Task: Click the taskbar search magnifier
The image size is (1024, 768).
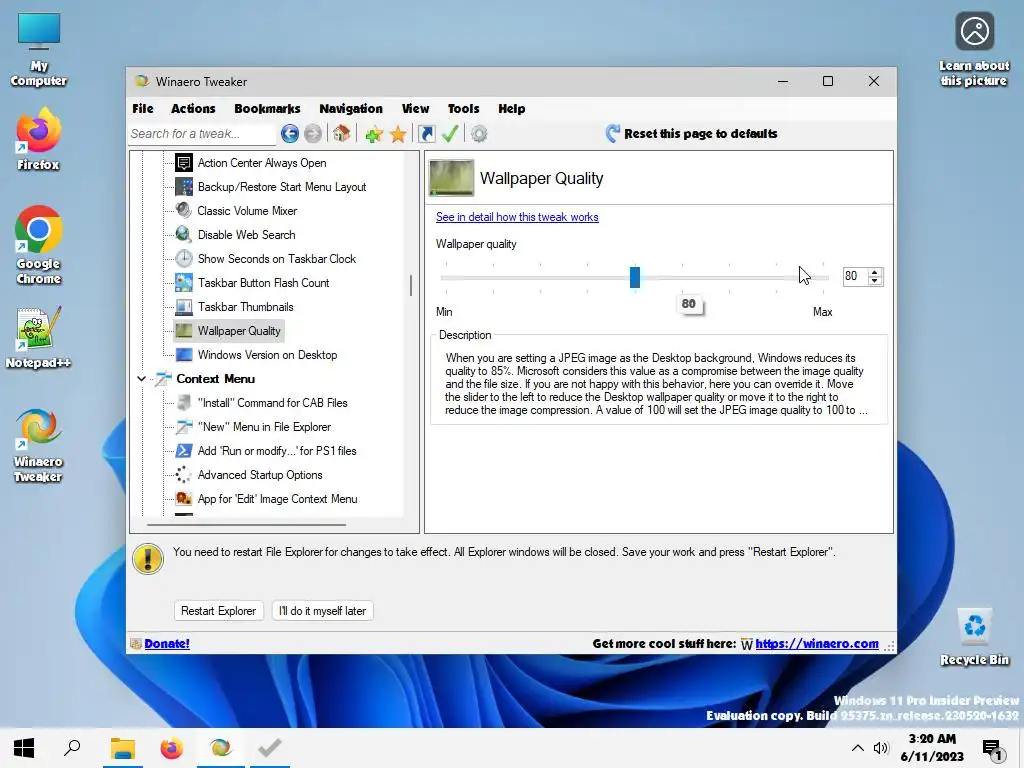Action: coord(72,748)
